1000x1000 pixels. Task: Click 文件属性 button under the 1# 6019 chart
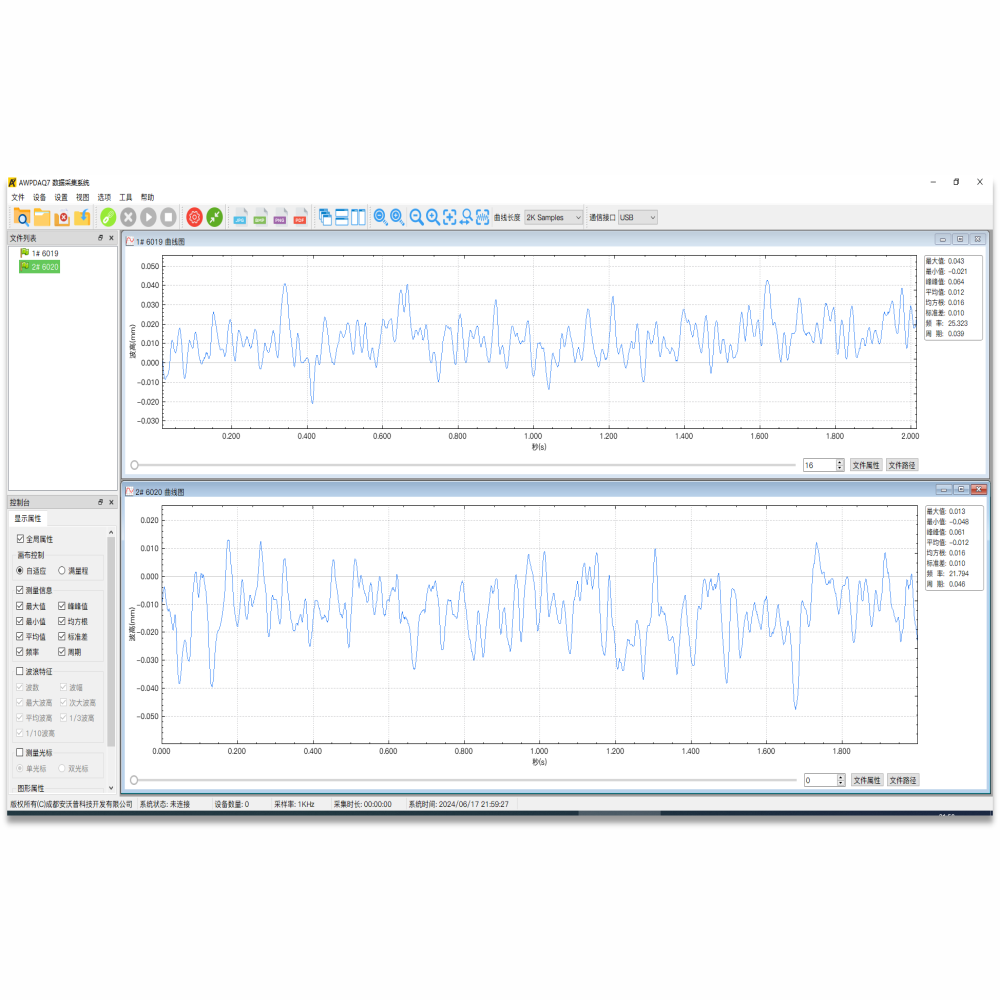click(865, 465)
